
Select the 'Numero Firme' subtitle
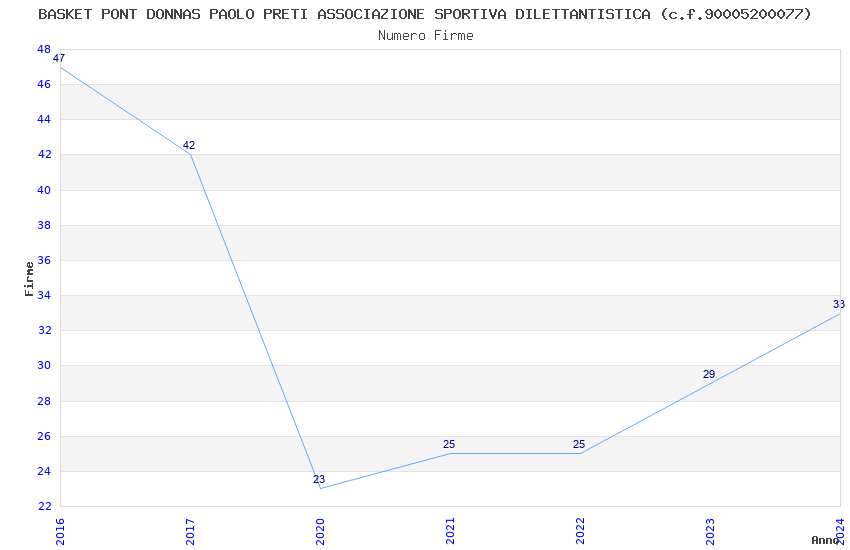coord(426,36)
